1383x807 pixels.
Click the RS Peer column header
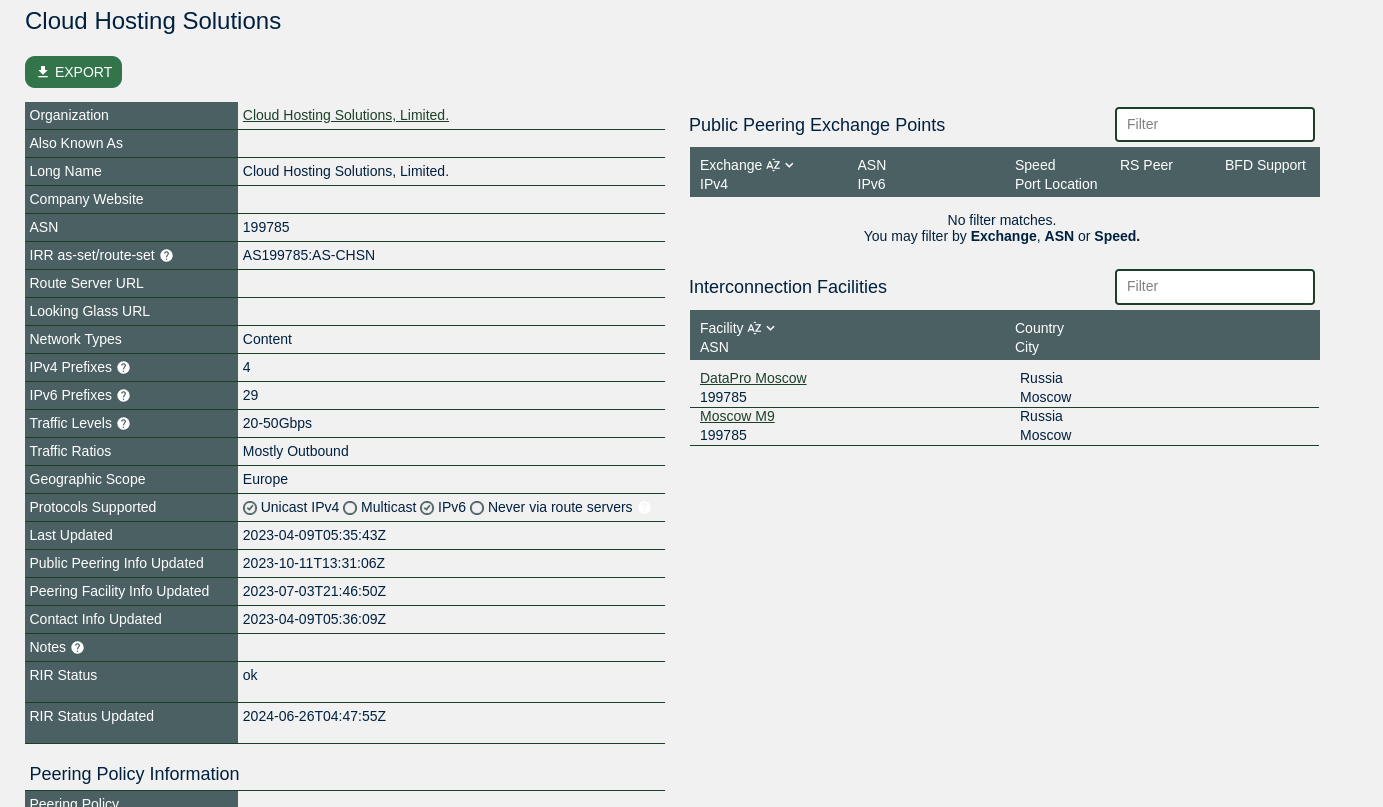tap(1146, 165)
